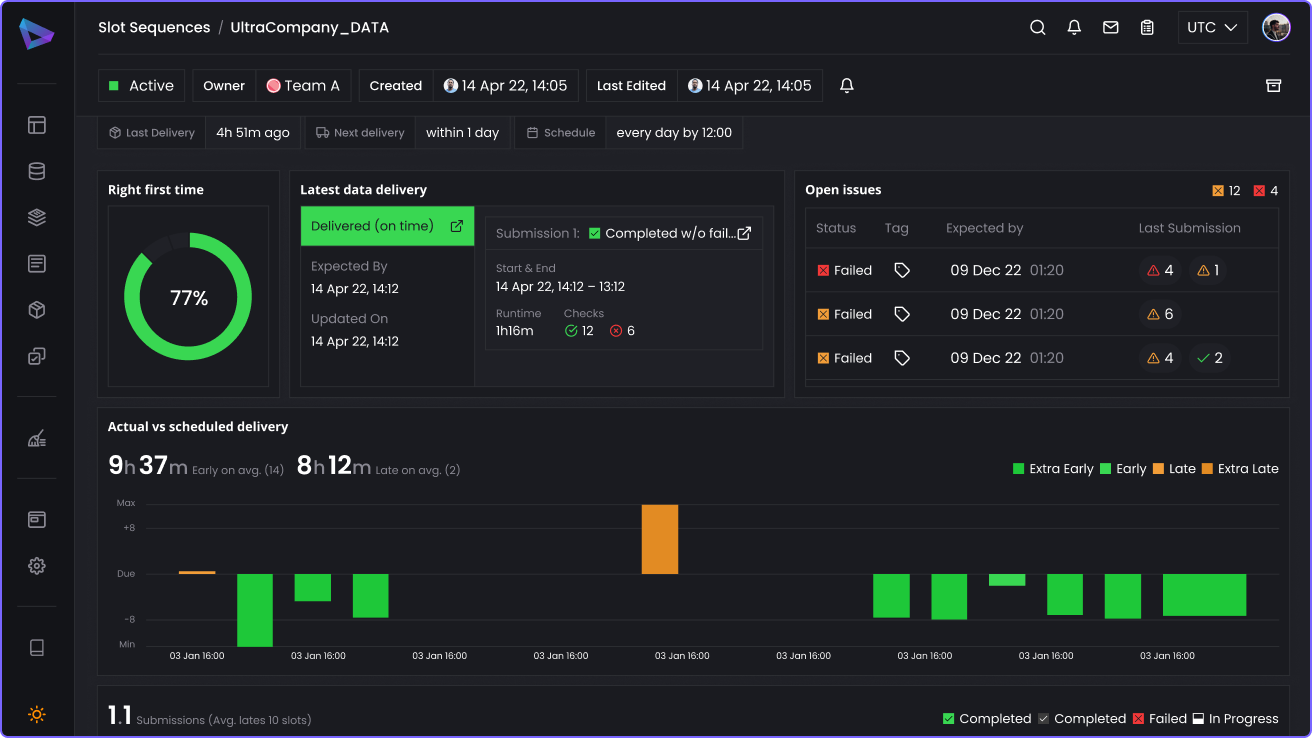Toggle the sun light-mode icon
Screen dimensions: 1312x738
point(37,715)
